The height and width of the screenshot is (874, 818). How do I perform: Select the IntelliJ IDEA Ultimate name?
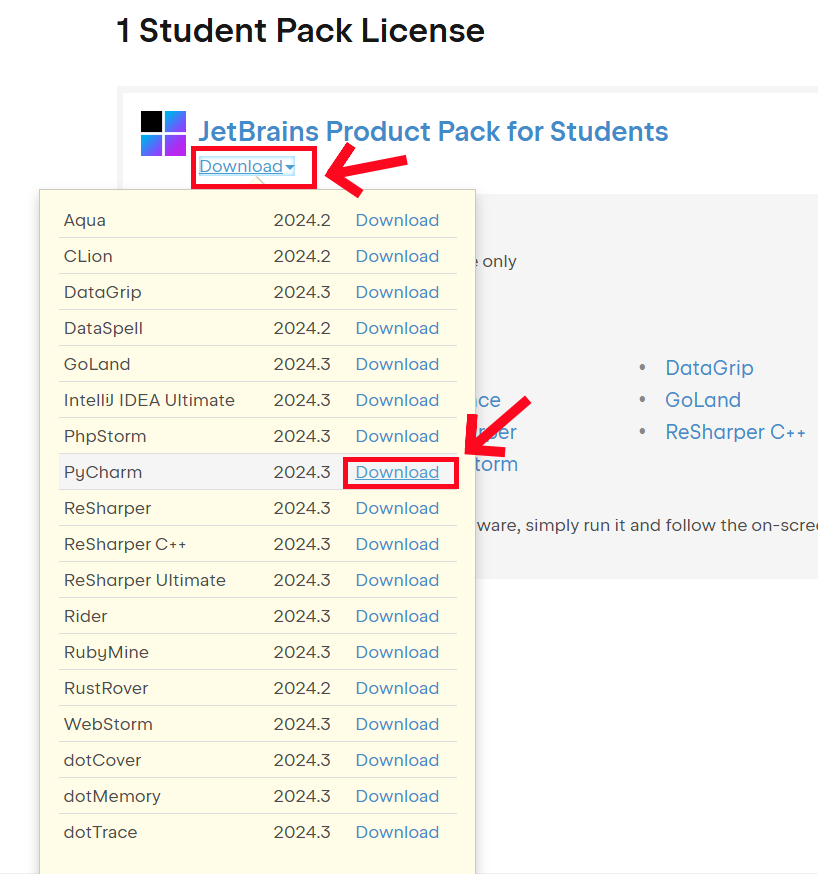point(149,400)
